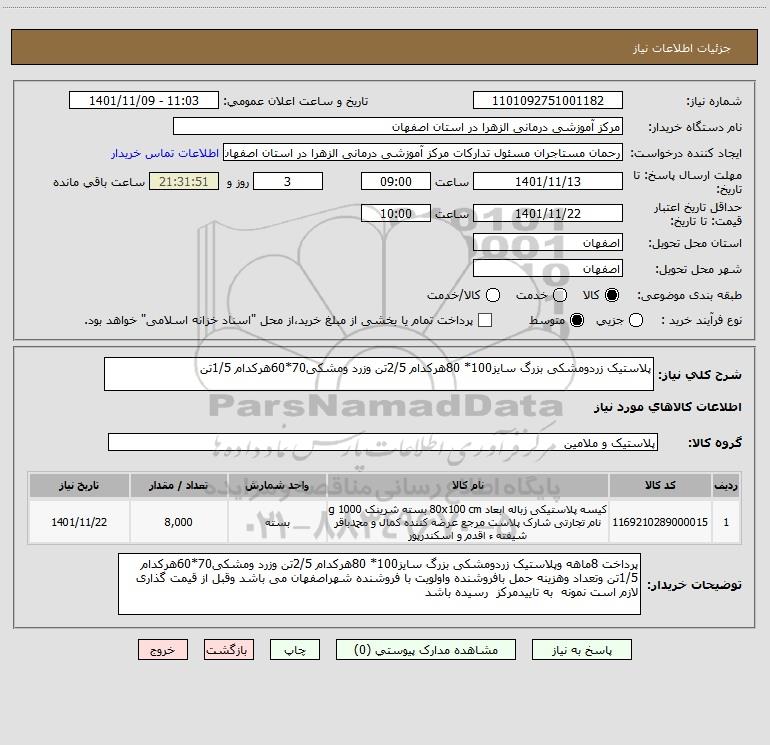Viewport: 770px width, 745px height.
Task: Click the unit بسته cell
Action: point(277,522)
